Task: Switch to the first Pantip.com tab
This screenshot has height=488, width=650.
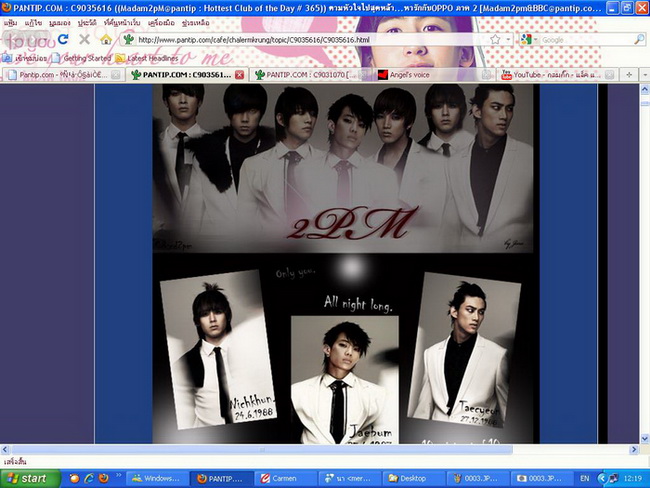Action: click(x=63, y=75)
